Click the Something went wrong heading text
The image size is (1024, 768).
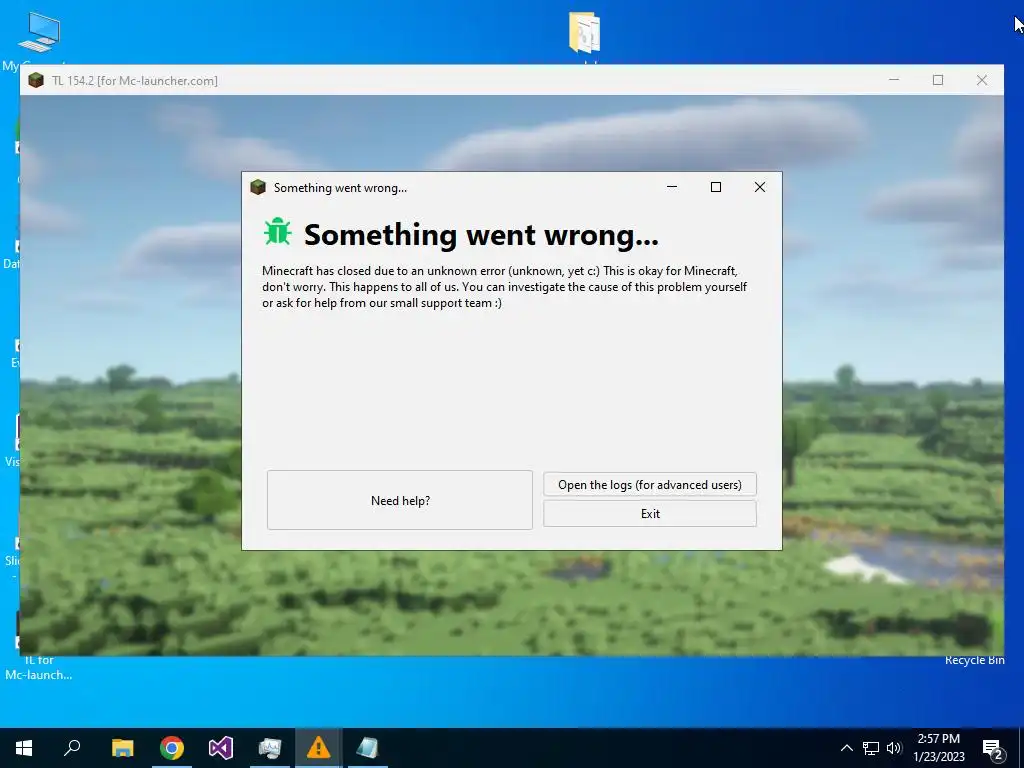(481, 234)
